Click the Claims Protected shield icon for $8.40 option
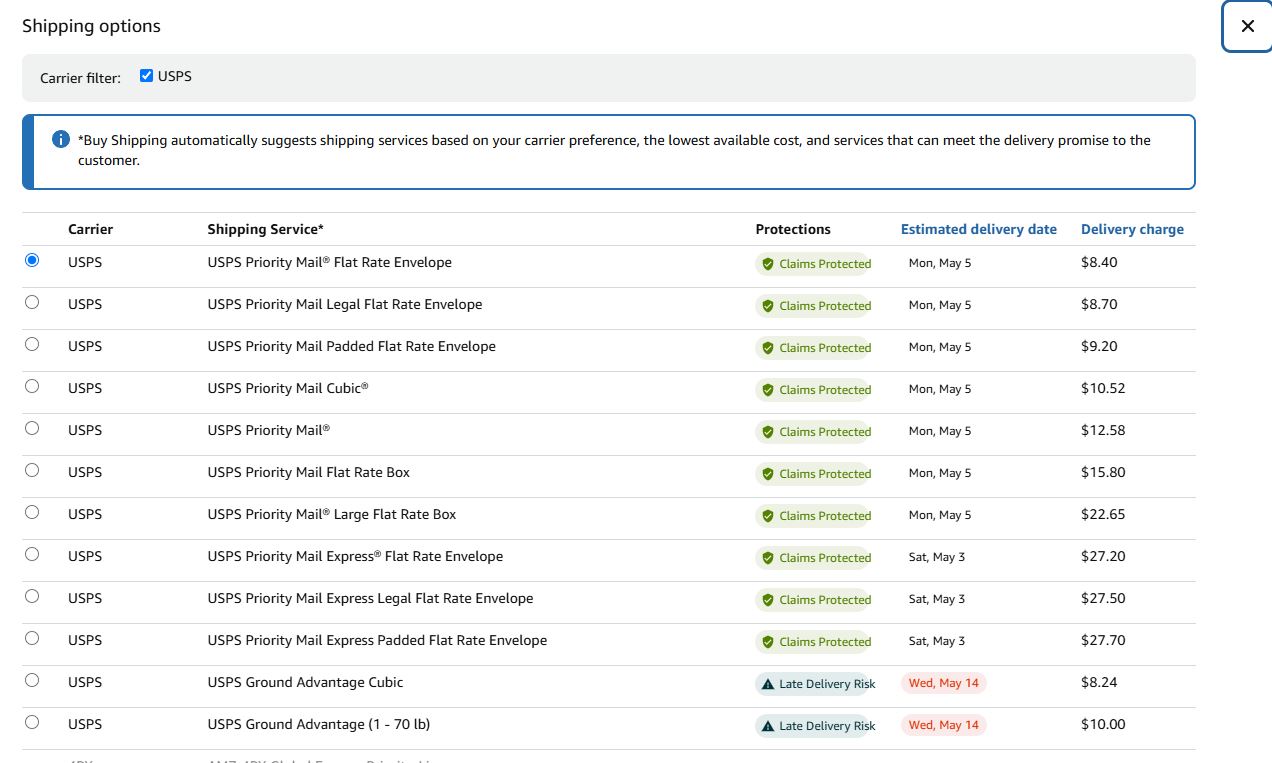Screen dimensions: 1272x763 pos(768,264)
